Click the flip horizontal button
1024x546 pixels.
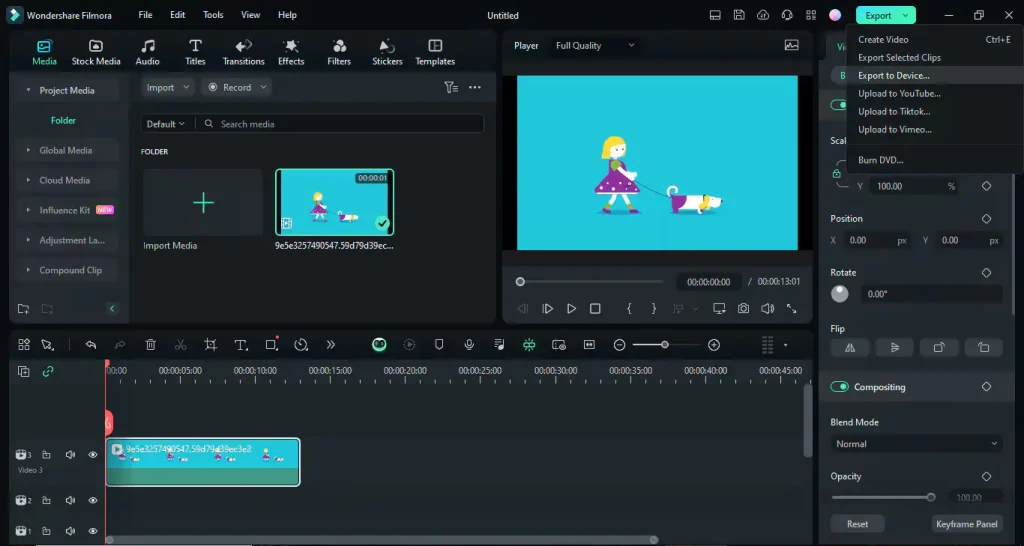(x=850, y=348)
